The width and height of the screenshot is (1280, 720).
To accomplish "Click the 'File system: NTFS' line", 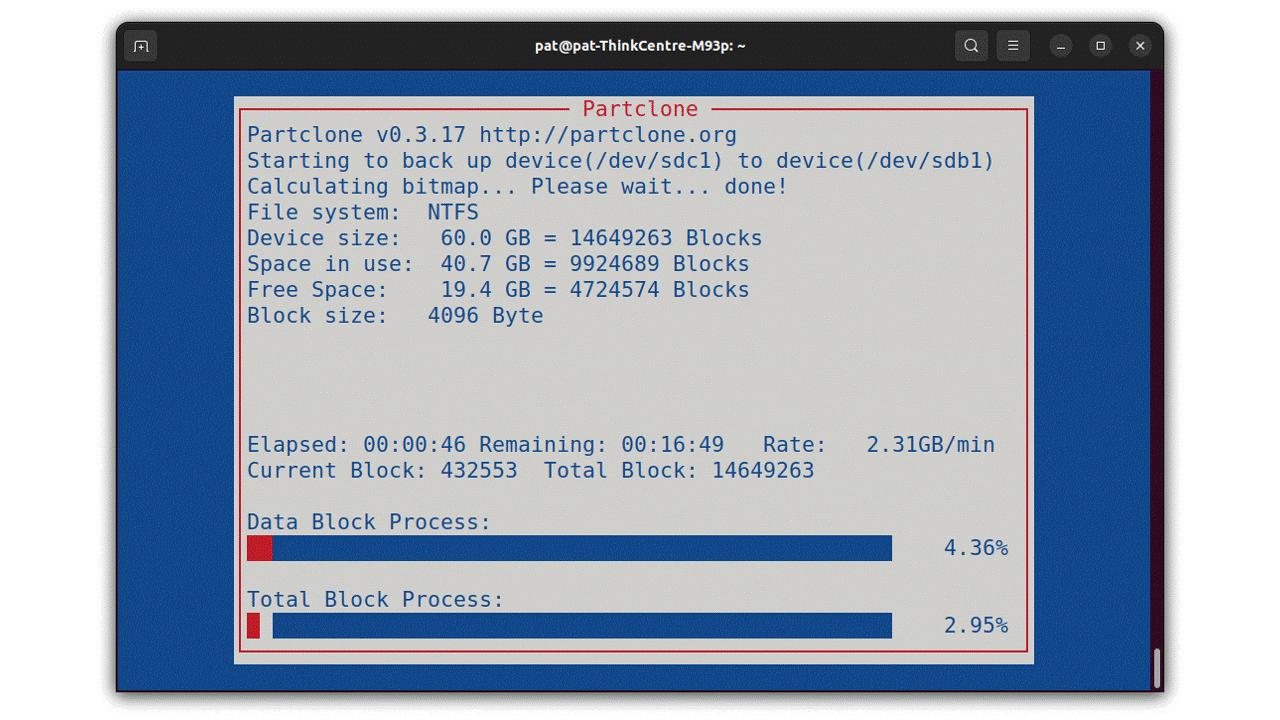I will (363, 213).
